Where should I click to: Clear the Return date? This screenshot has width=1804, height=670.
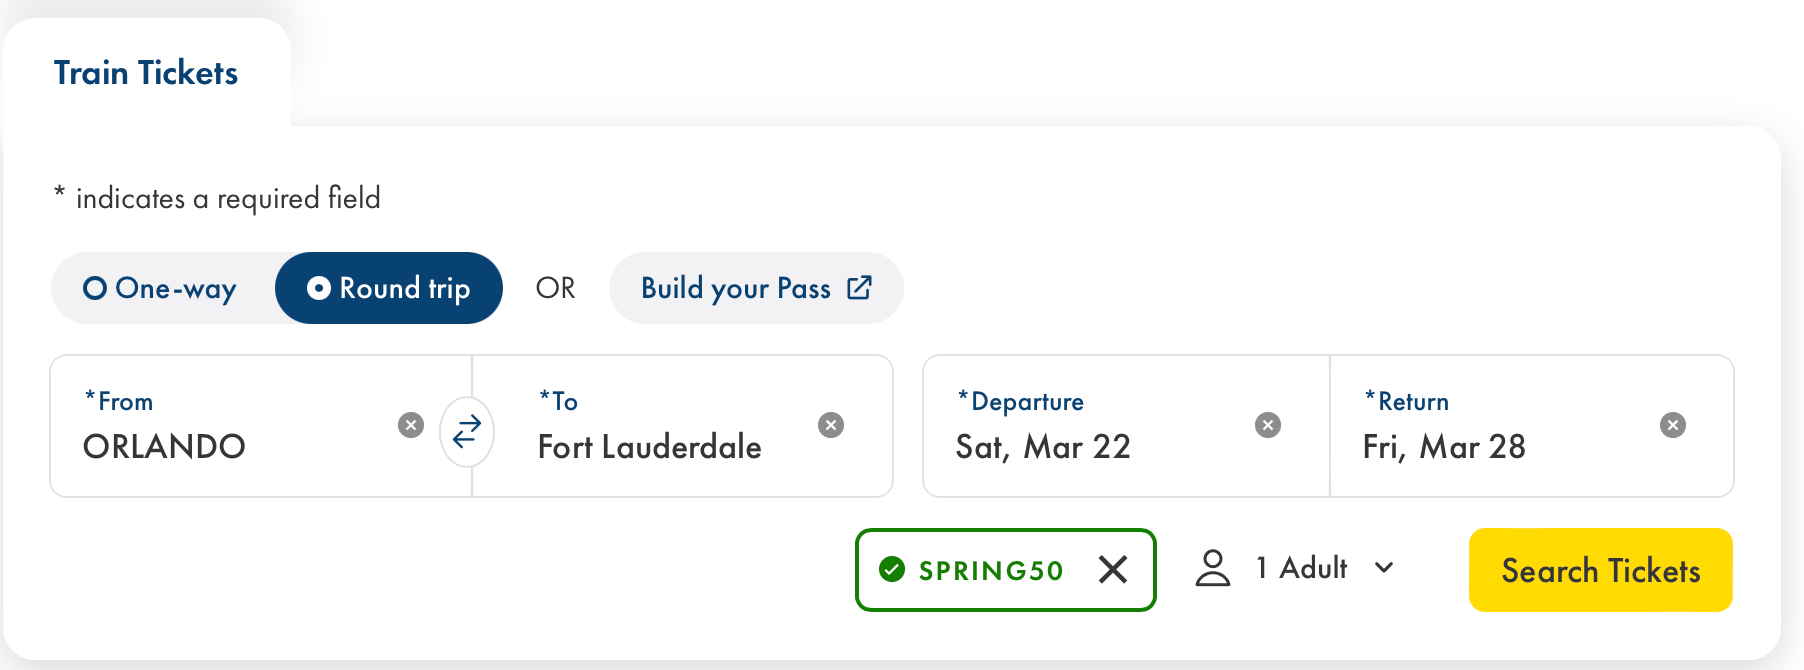point(1673,425)
